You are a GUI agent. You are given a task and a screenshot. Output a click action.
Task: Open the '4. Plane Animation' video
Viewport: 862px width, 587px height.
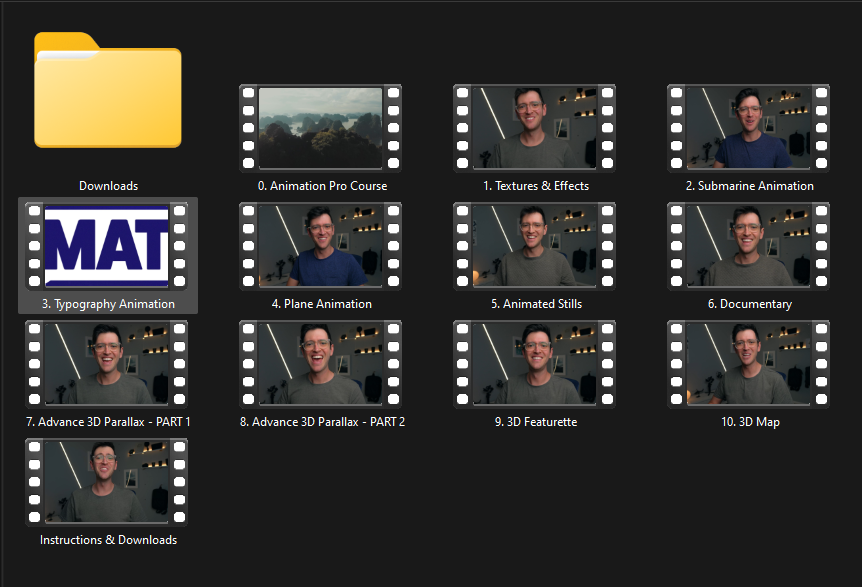pos(320,246)
